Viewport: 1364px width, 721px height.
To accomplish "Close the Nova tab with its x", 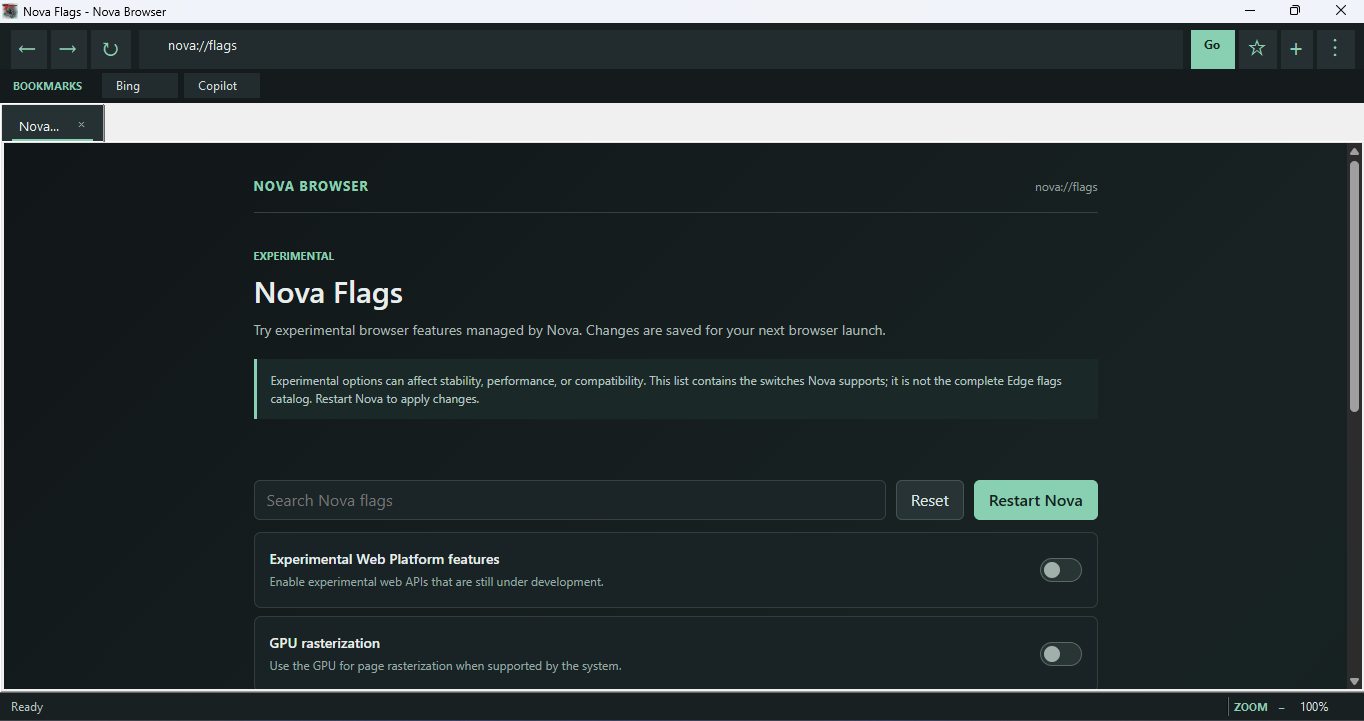I will tap(82, 125).
